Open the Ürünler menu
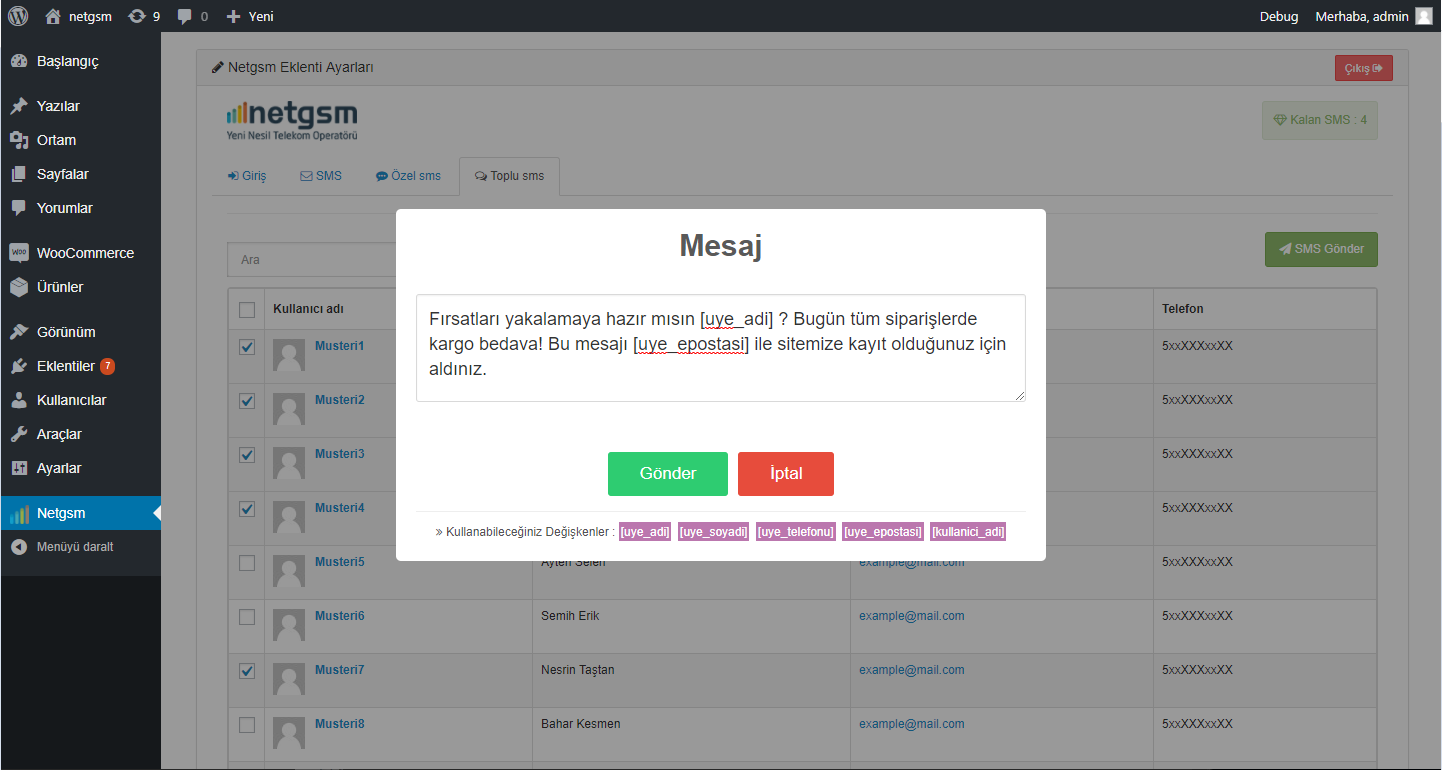 pos(80,287)
